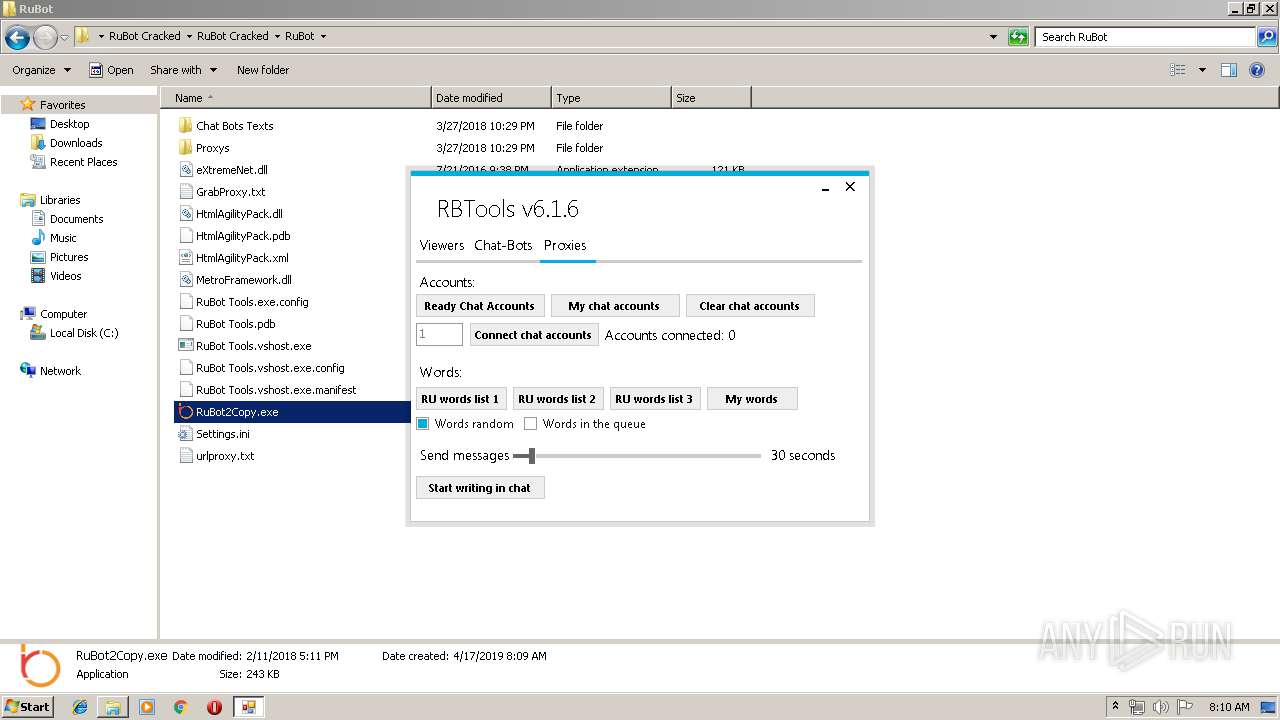The image size is (1280, 720).
Task: Click the volume tray icon
Action: pyautogui.click(x=1159, y=707)
